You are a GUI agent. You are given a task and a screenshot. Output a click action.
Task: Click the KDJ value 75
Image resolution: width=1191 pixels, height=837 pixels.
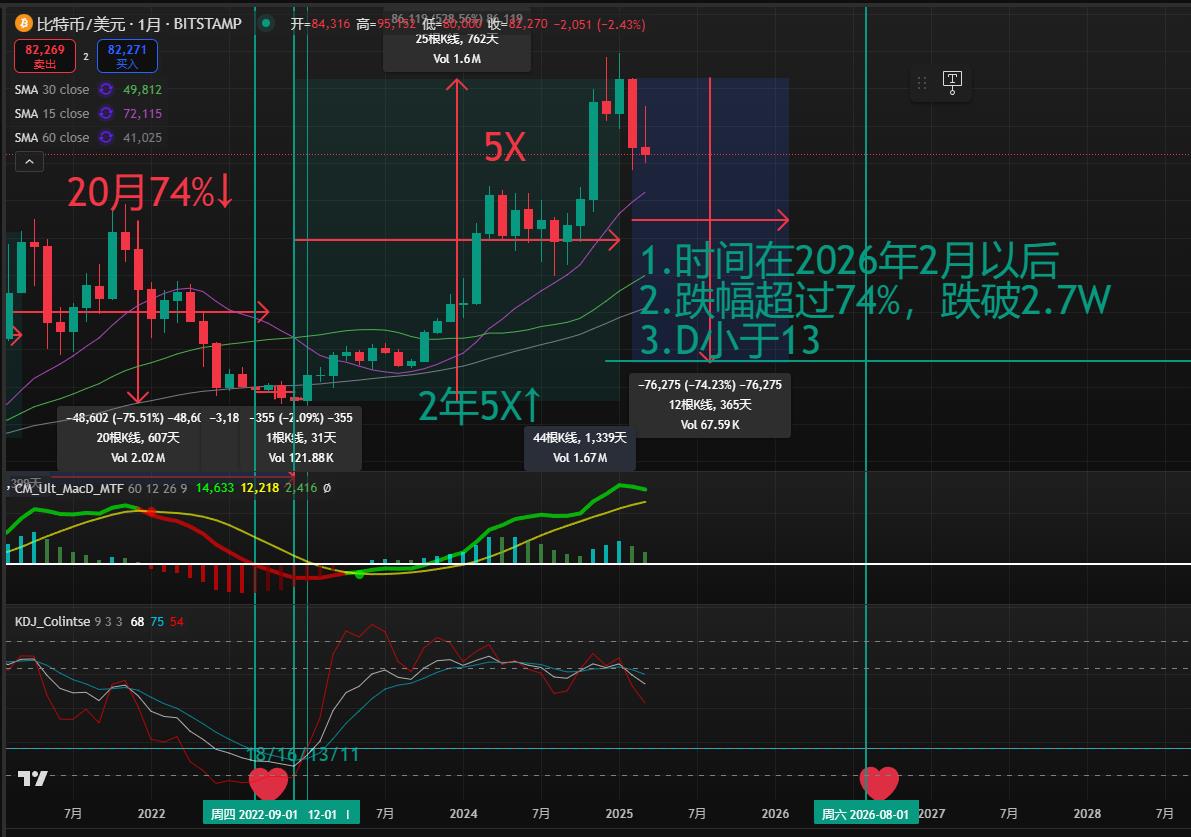point(157,621)
